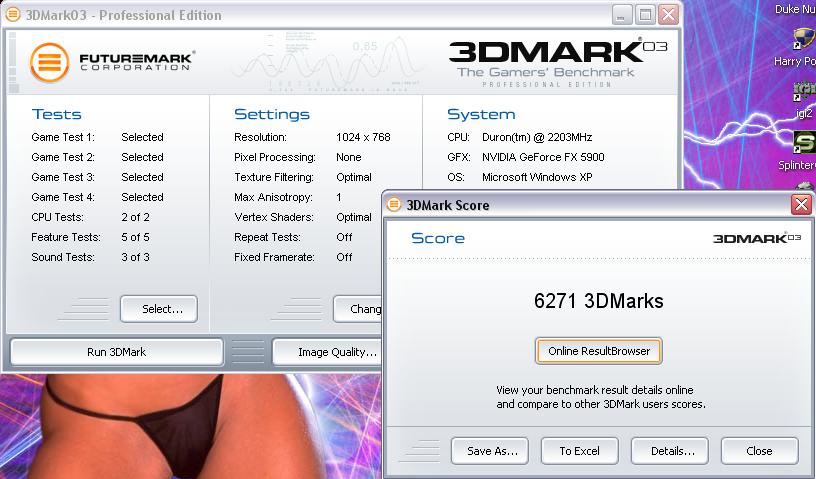This screenshot has height=479, width=816.
Task: Click the 'Microsoft Windows XP' OS value
Action: pos(537,177)
